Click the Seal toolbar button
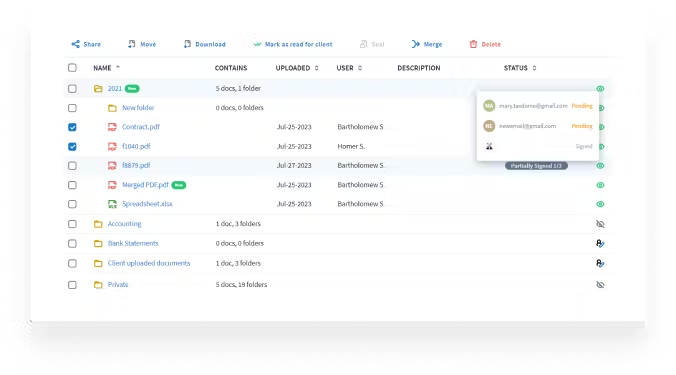Viewport: 676px width, 375px height. tap(372, 44)
